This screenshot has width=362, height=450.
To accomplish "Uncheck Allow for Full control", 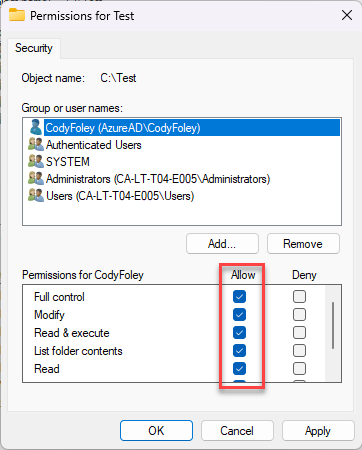I will click(x=239, y=296).
